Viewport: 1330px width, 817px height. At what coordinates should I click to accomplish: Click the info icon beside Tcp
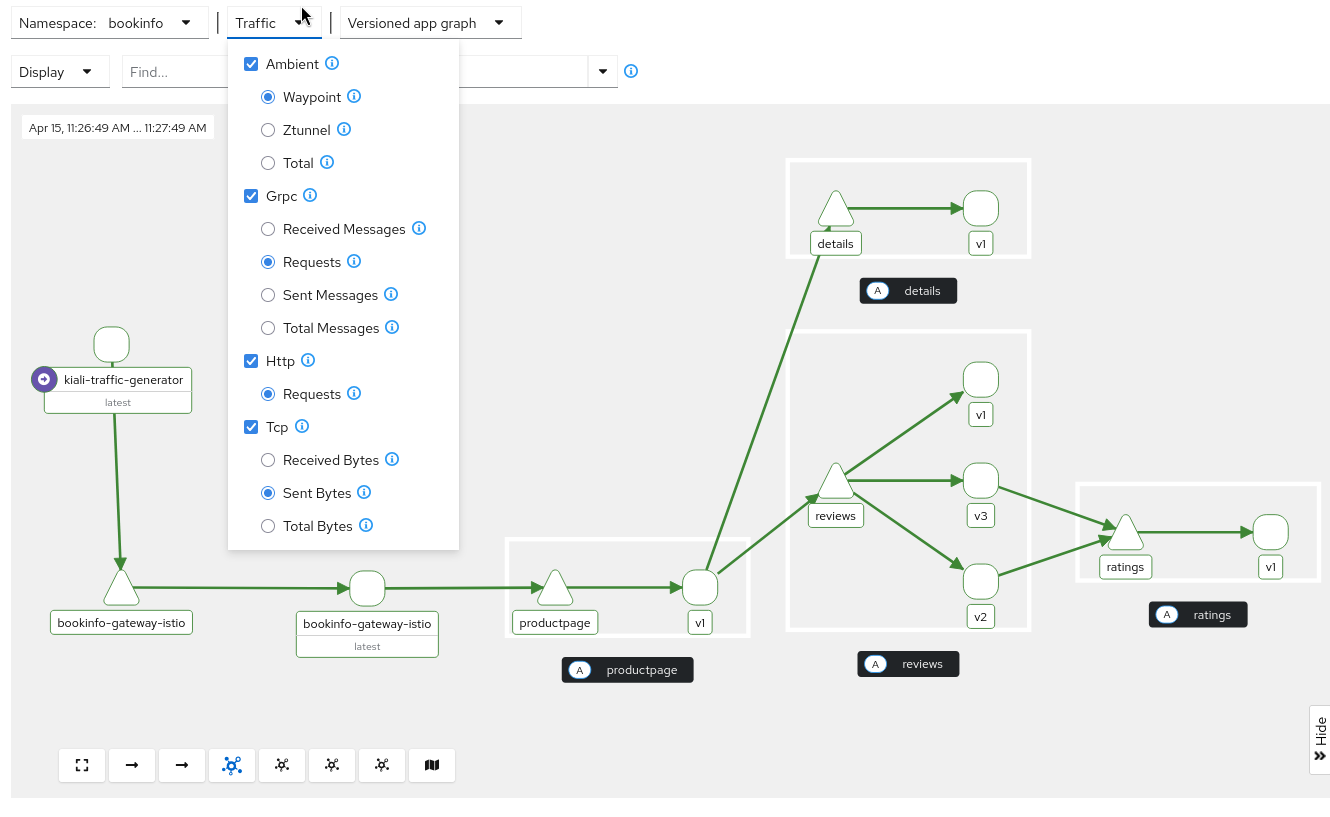tap(302, 426)
